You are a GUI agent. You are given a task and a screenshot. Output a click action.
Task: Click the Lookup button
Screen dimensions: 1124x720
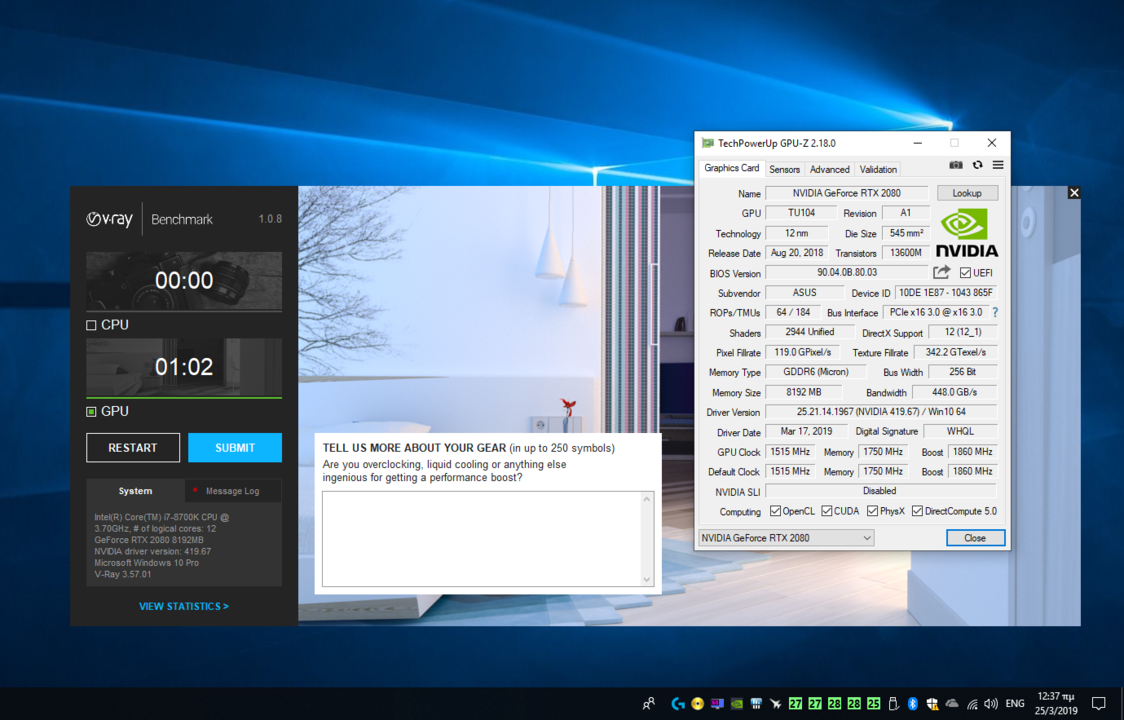pos(966,193)
